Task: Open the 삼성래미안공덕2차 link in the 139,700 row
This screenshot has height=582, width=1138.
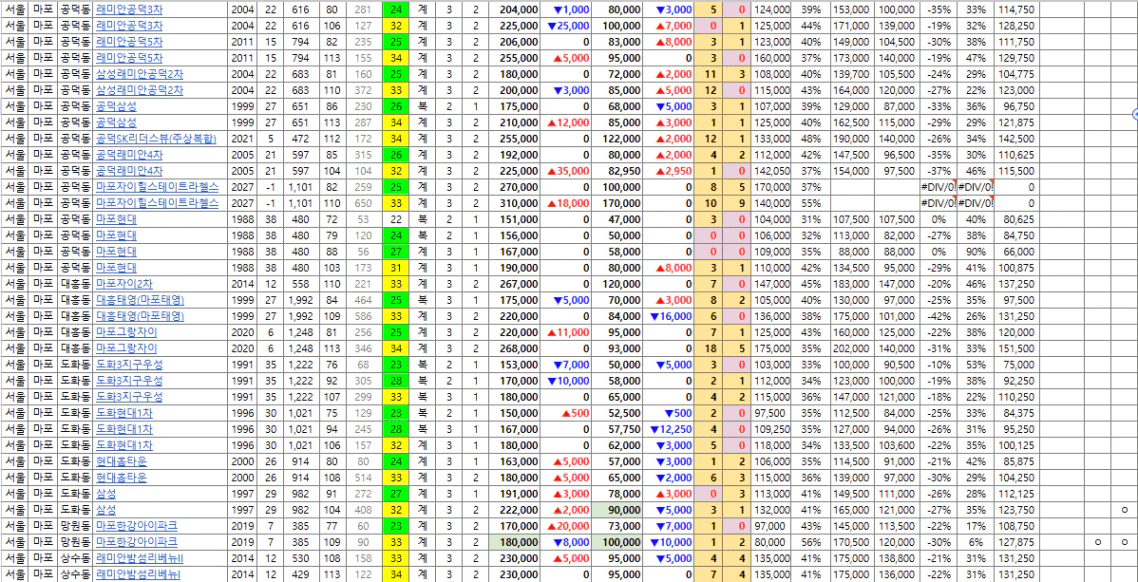Action: [139, 74]
